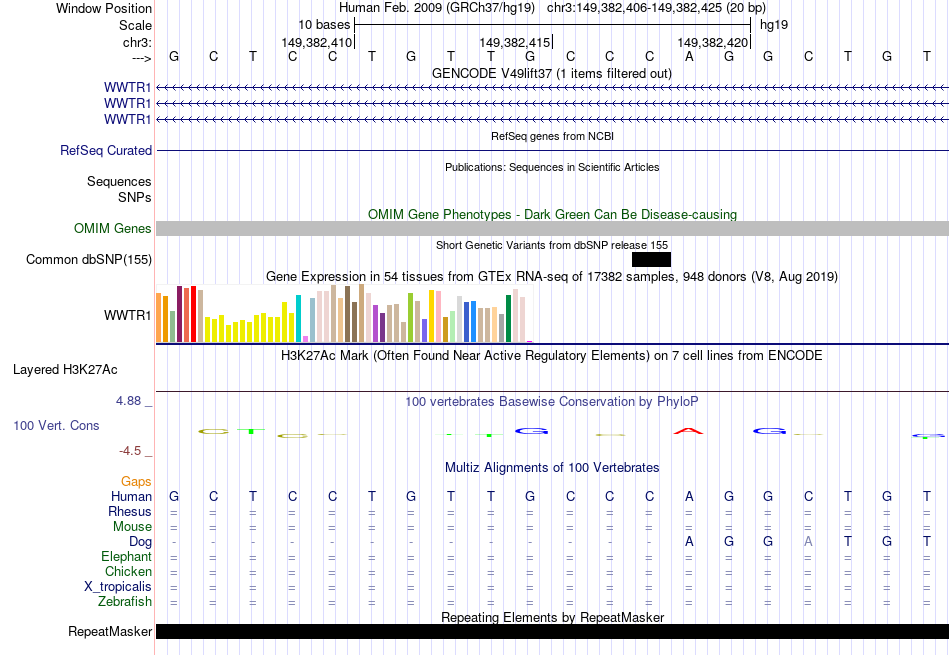Select the Mouse alignment row label
This screenshot has height=655, width=950.
pos(132,527)
